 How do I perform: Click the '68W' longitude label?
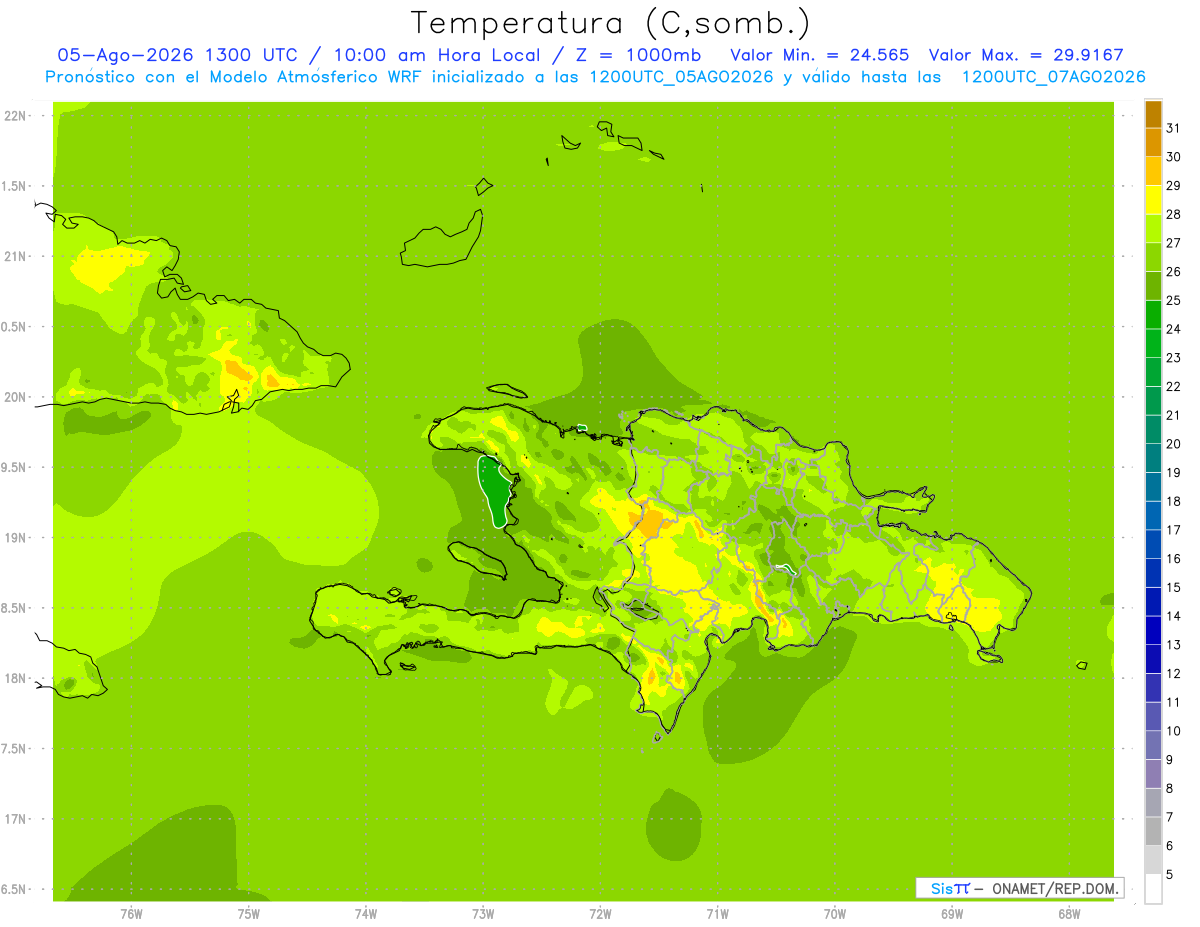pyautogui.click(x=1069, y=914)
